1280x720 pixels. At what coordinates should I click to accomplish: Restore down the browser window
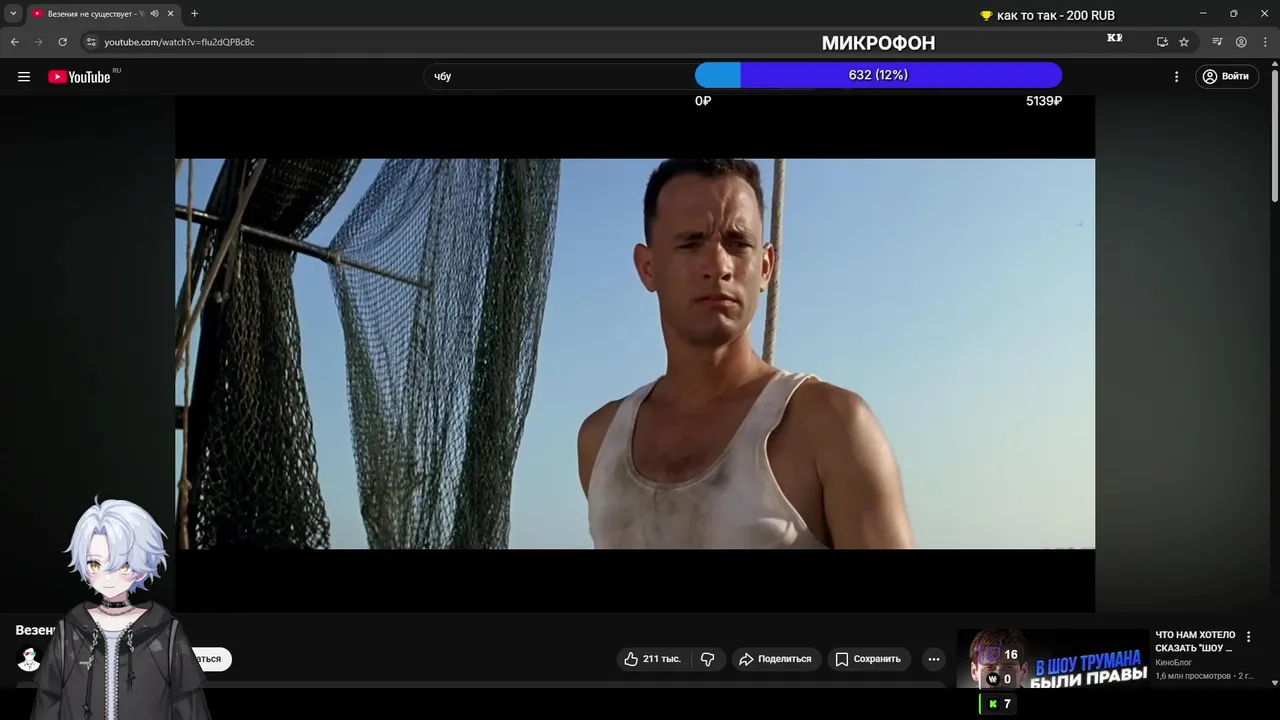pos(1233,13)
